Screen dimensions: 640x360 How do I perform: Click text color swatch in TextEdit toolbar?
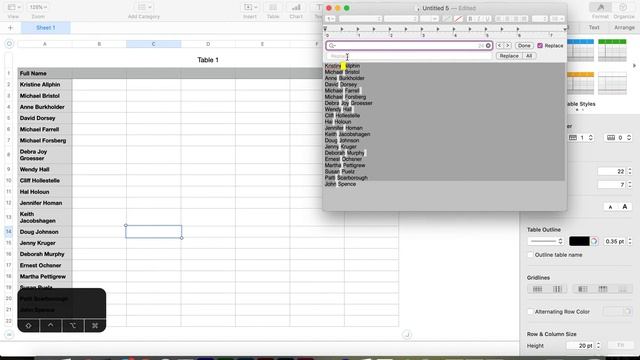[x=447, y=19]
